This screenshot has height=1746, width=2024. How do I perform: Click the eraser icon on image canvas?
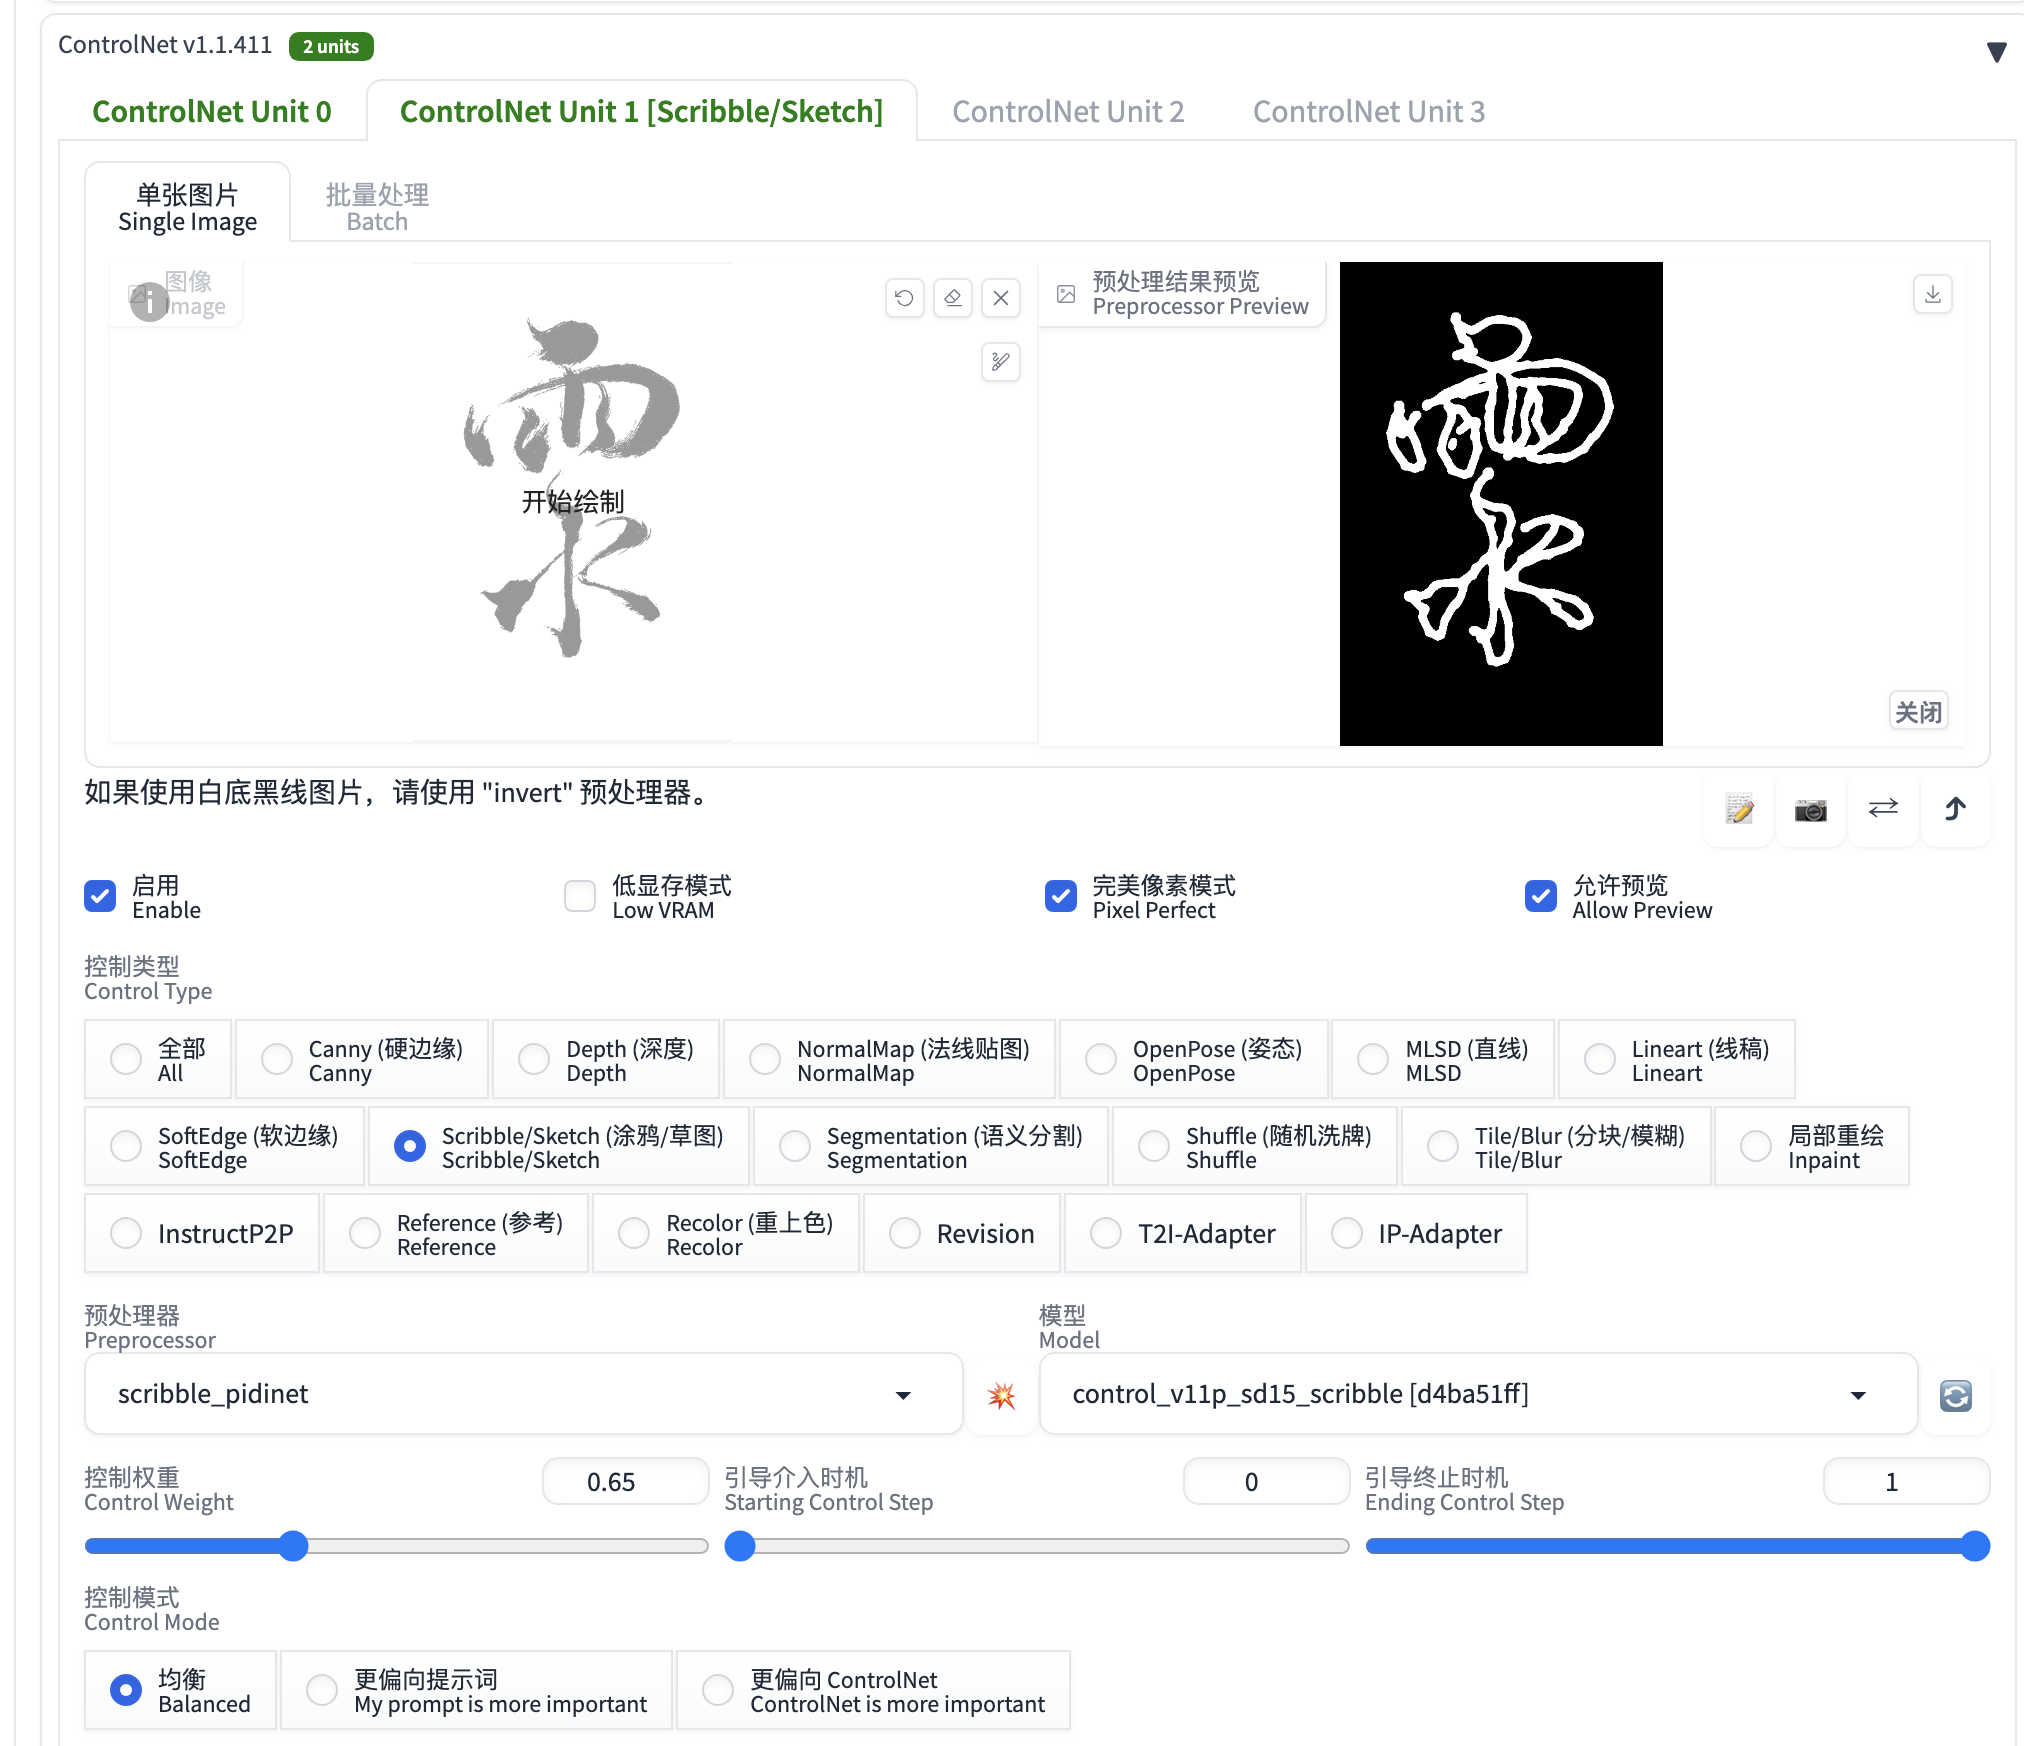click(952, 298)
